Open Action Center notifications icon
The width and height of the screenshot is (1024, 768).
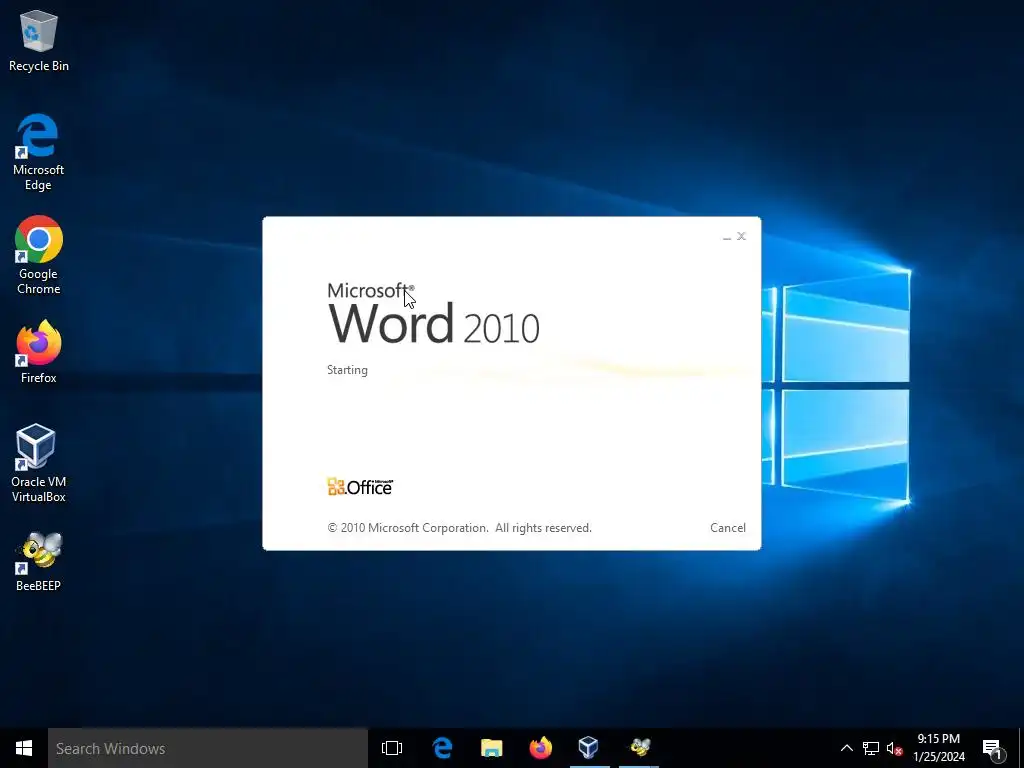(992, 750)
